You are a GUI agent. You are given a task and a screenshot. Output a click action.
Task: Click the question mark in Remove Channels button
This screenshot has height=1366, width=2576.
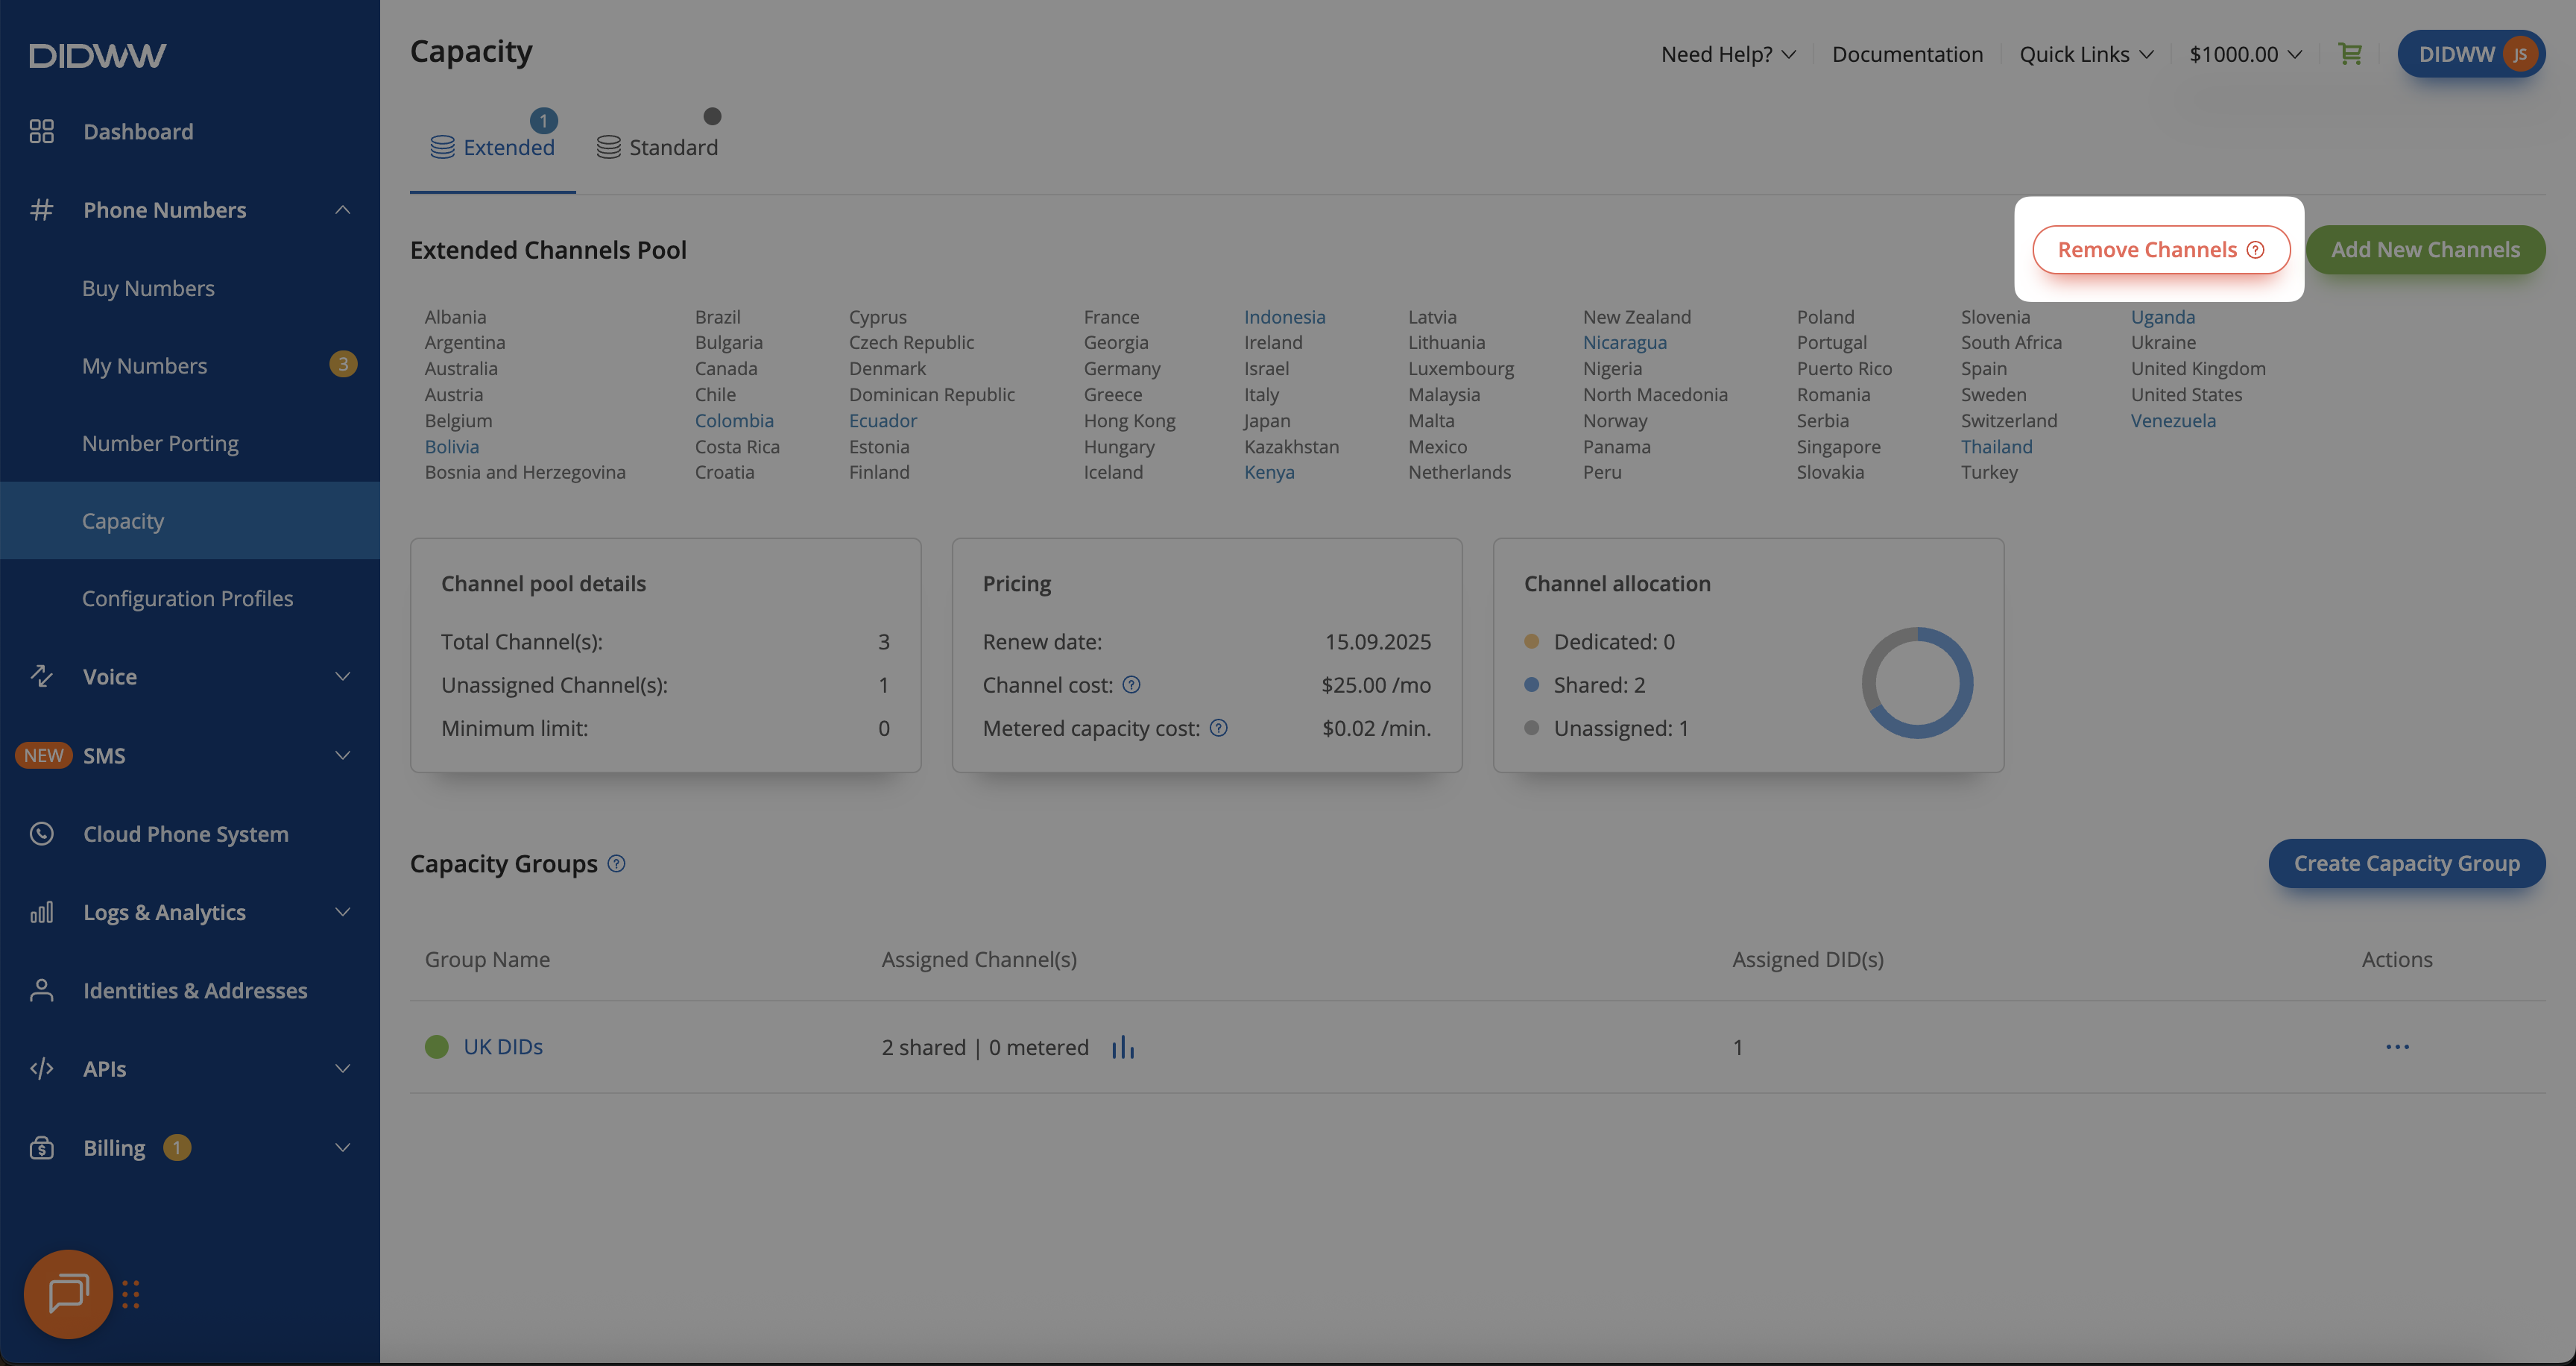[x=2255, y=250]
